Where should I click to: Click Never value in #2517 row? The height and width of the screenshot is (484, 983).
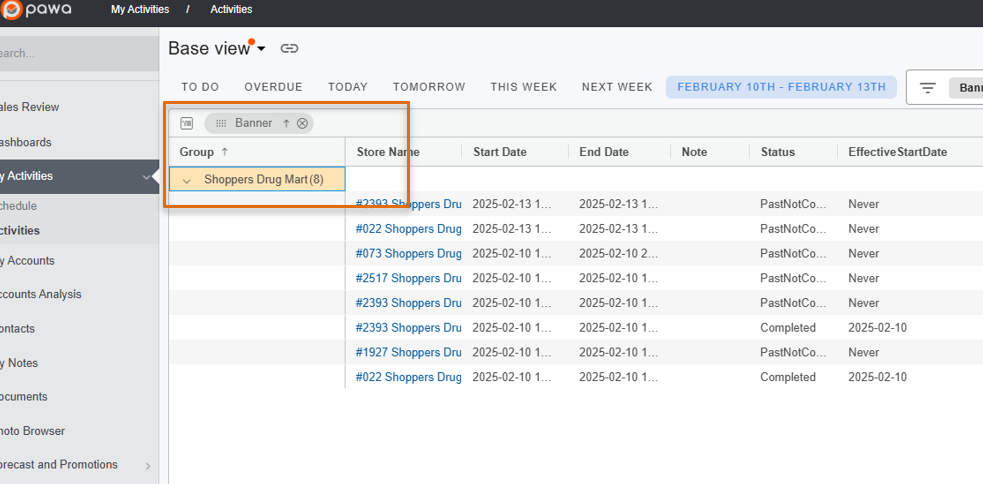click(x=864, y=278)
